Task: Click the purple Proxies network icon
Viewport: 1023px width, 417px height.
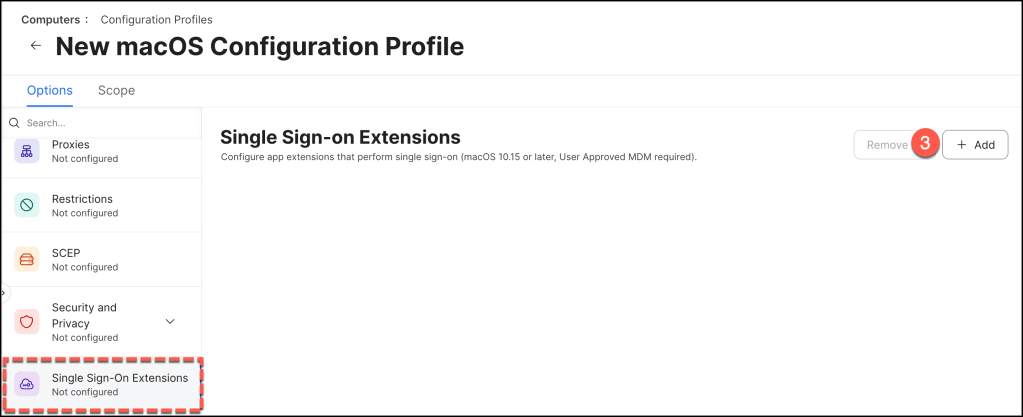Action: pos(27,151)
